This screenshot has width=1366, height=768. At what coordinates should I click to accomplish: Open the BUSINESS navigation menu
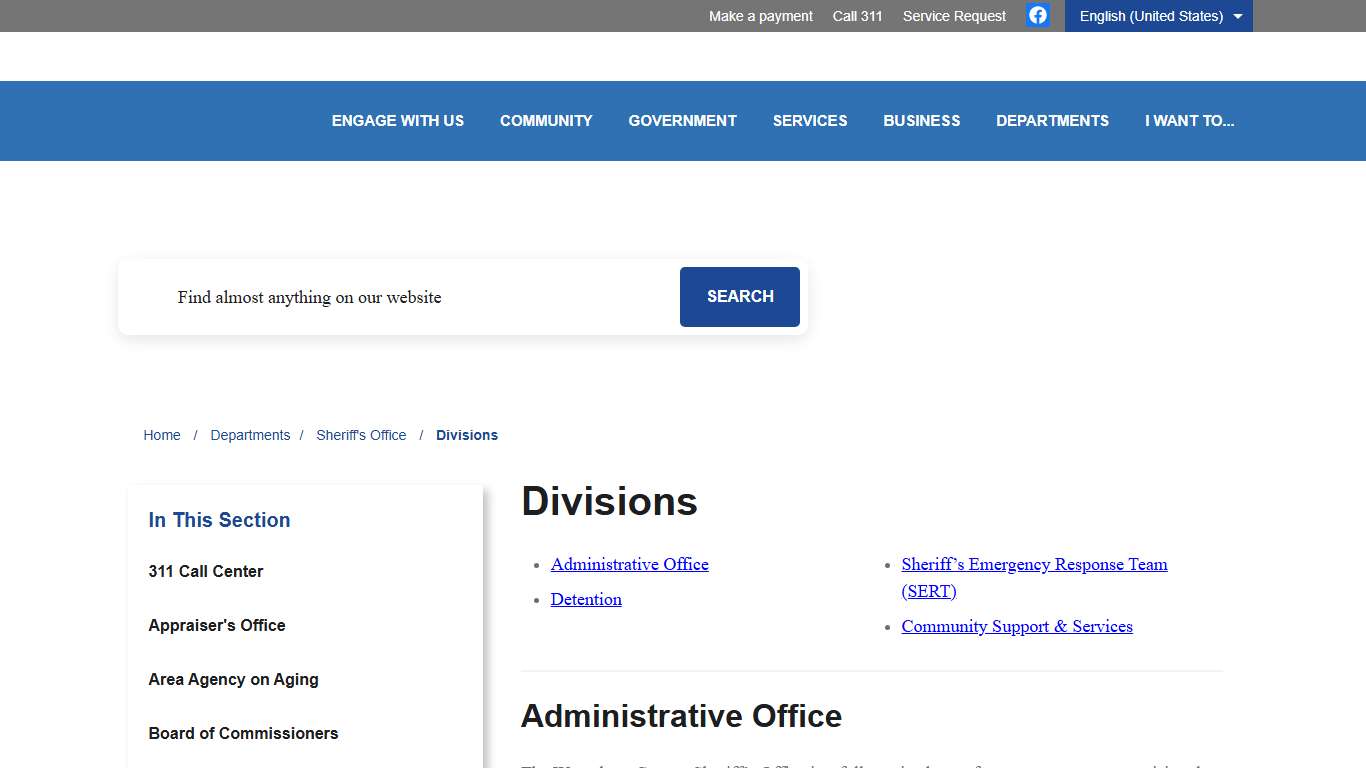click(x=921, y=120)
